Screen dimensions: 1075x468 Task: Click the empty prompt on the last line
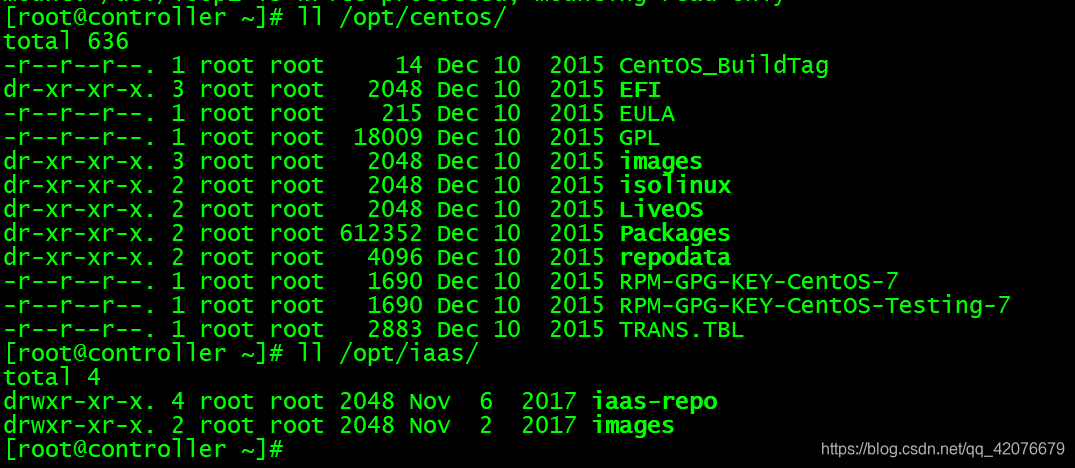point(143,449)
